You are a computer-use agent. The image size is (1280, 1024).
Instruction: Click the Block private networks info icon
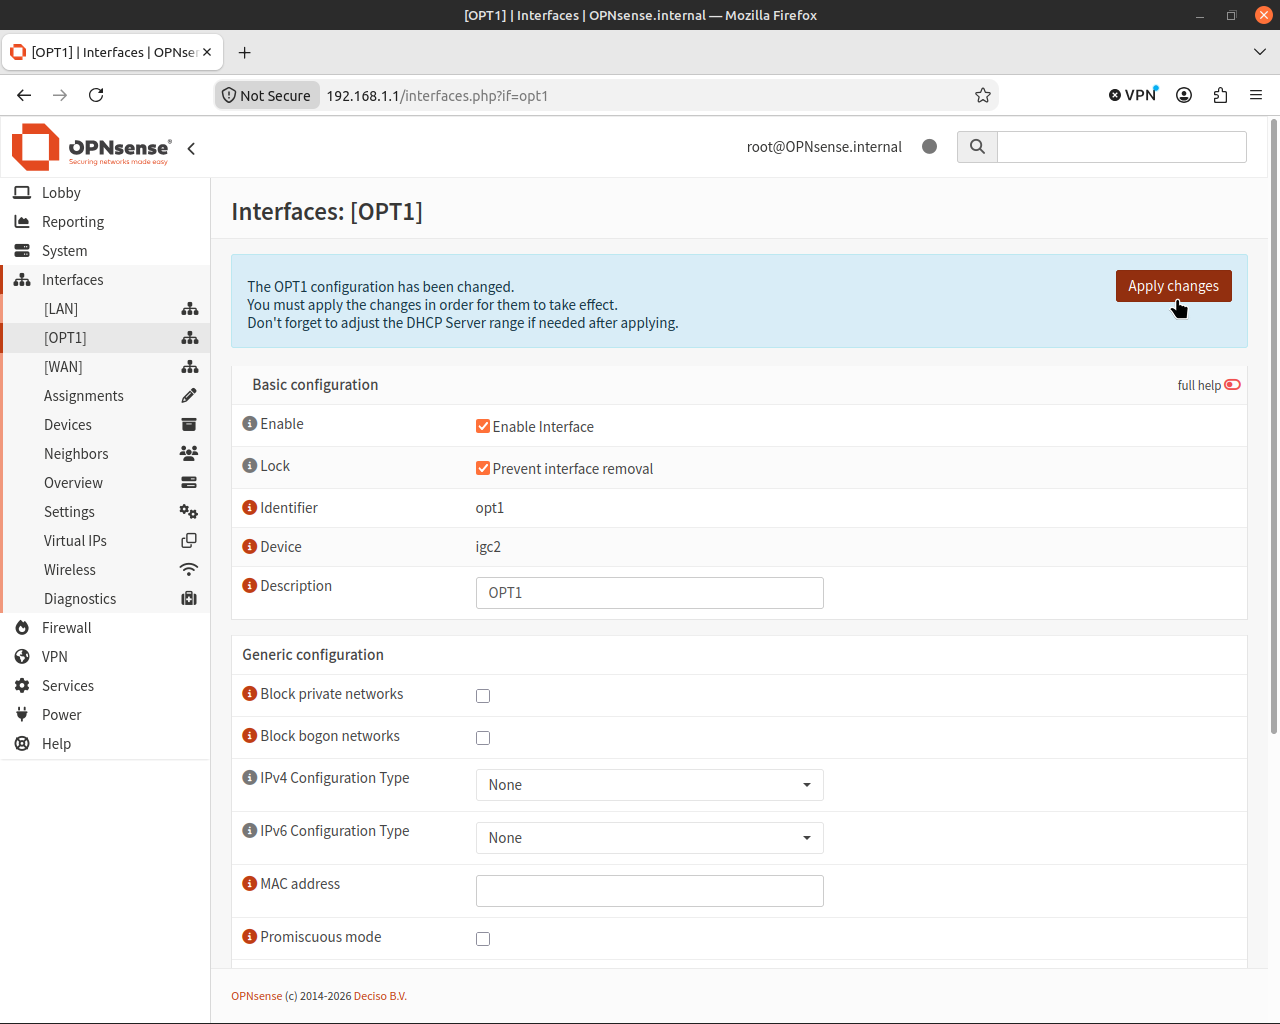click(250, 693)
